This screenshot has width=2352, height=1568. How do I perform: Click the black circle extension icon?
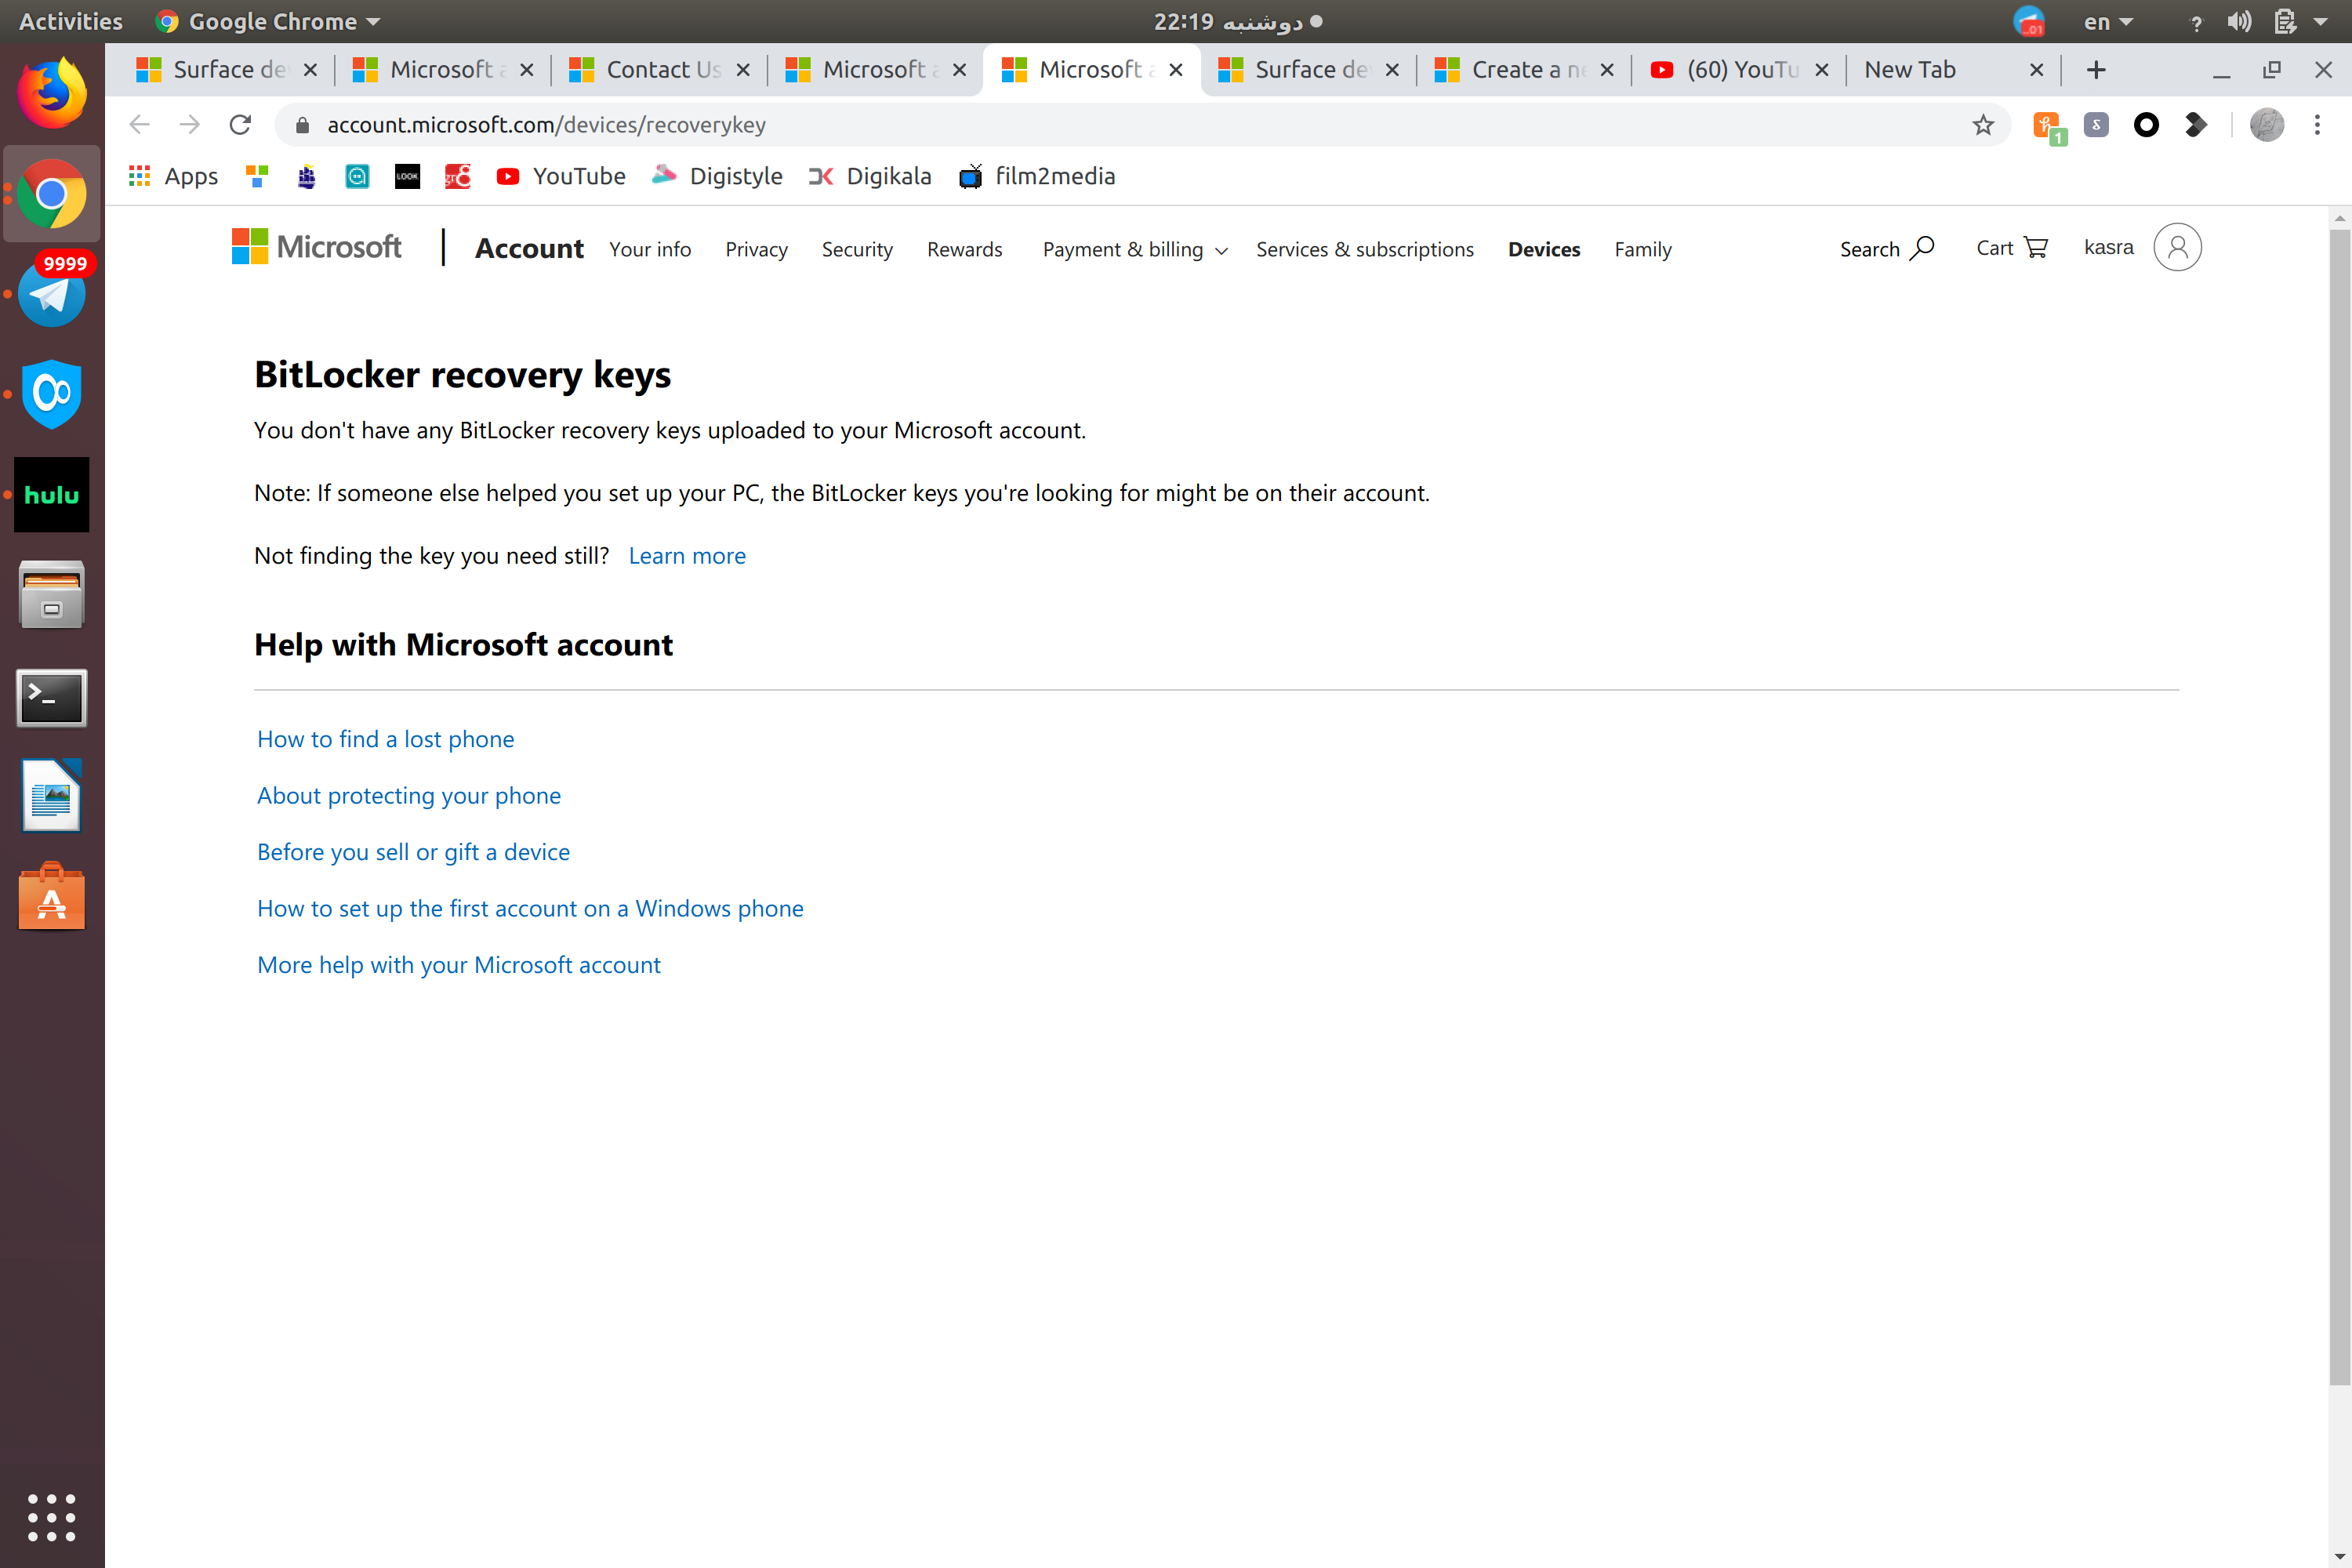click(2146, 124)
